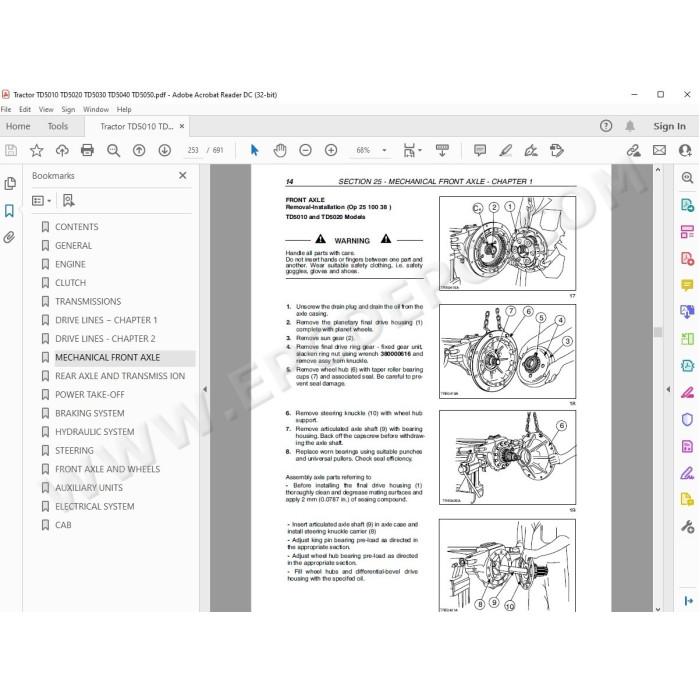Click the document vertical scrollbar thumb

click(658, 332)
